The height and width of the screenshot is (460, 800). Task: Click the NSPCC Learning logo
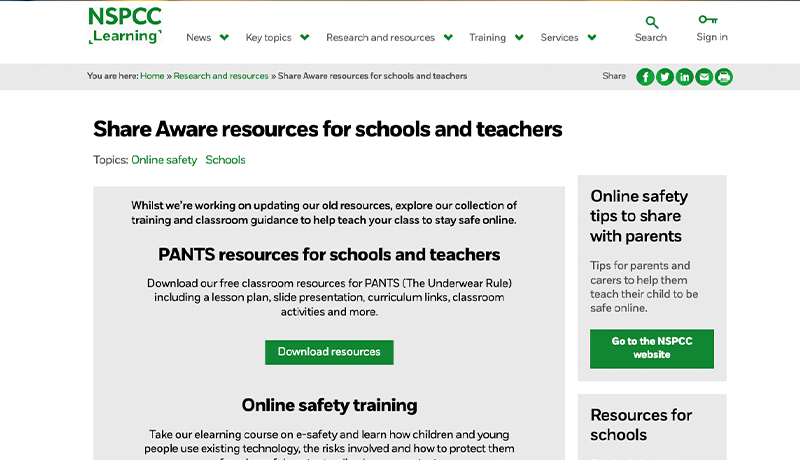point(125,26)
